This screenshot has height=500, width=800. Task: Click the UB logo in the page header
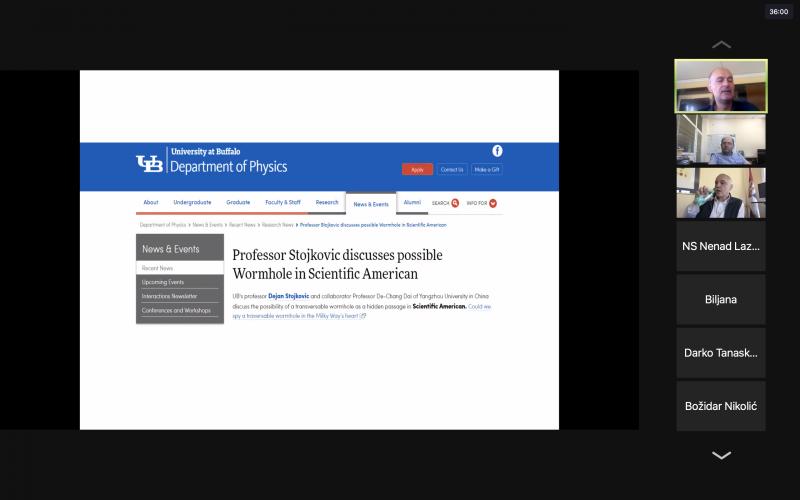click(x=149, y=163)
